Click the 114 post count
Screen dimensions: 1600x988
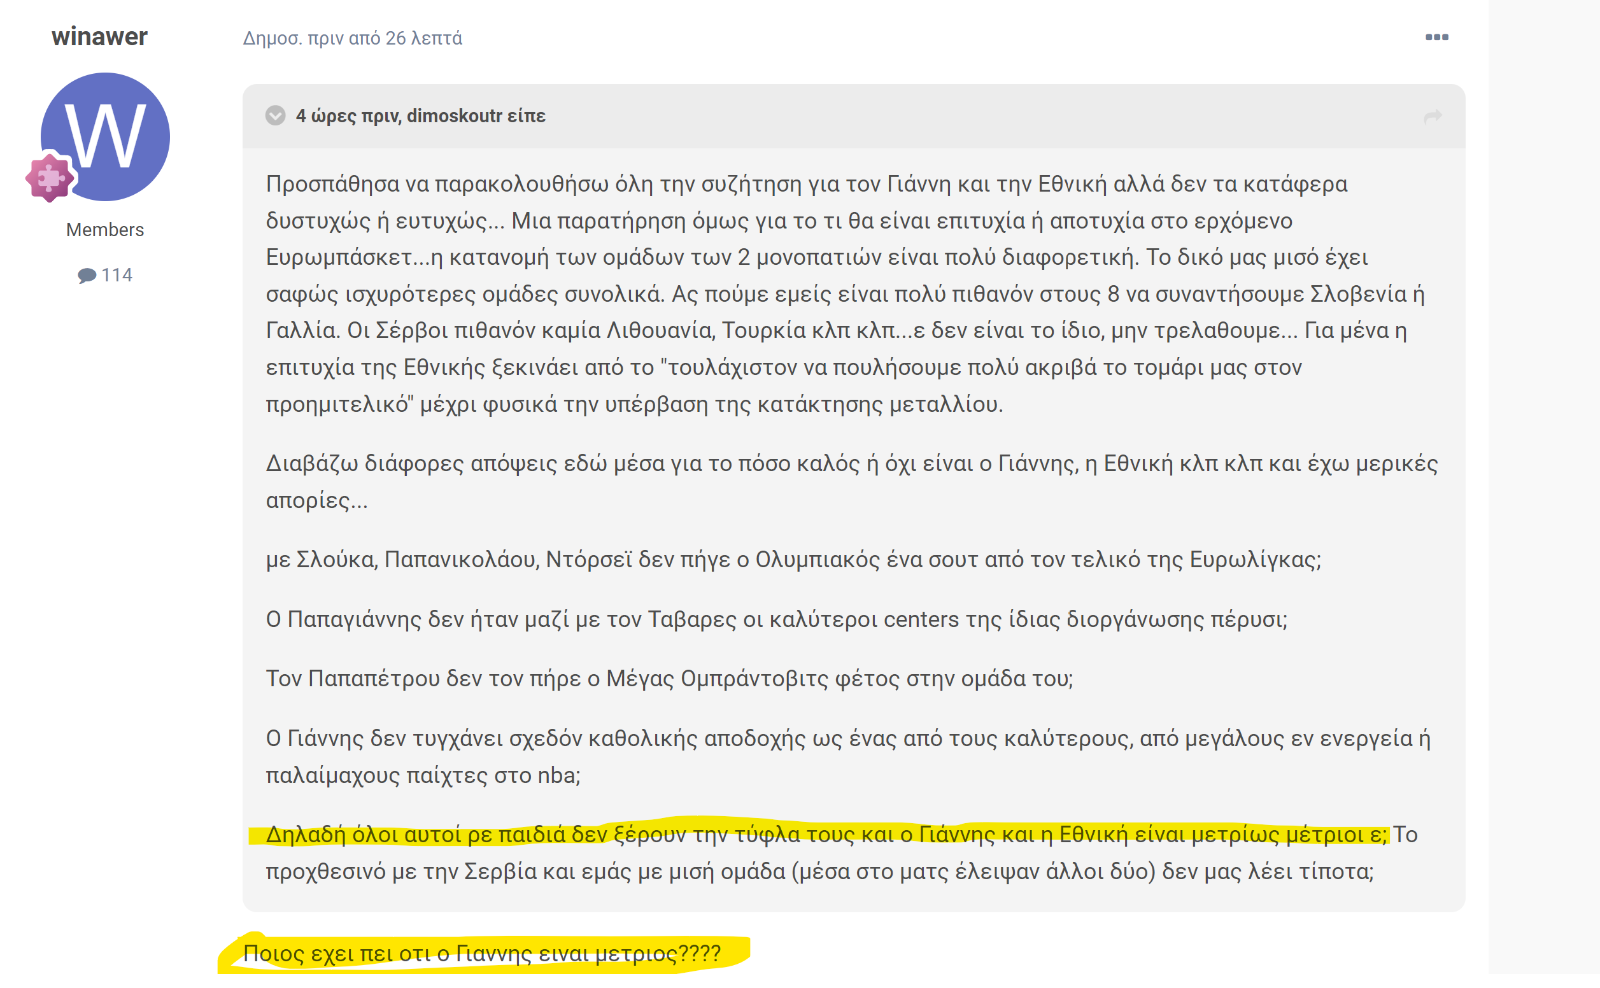coord(117,275)
